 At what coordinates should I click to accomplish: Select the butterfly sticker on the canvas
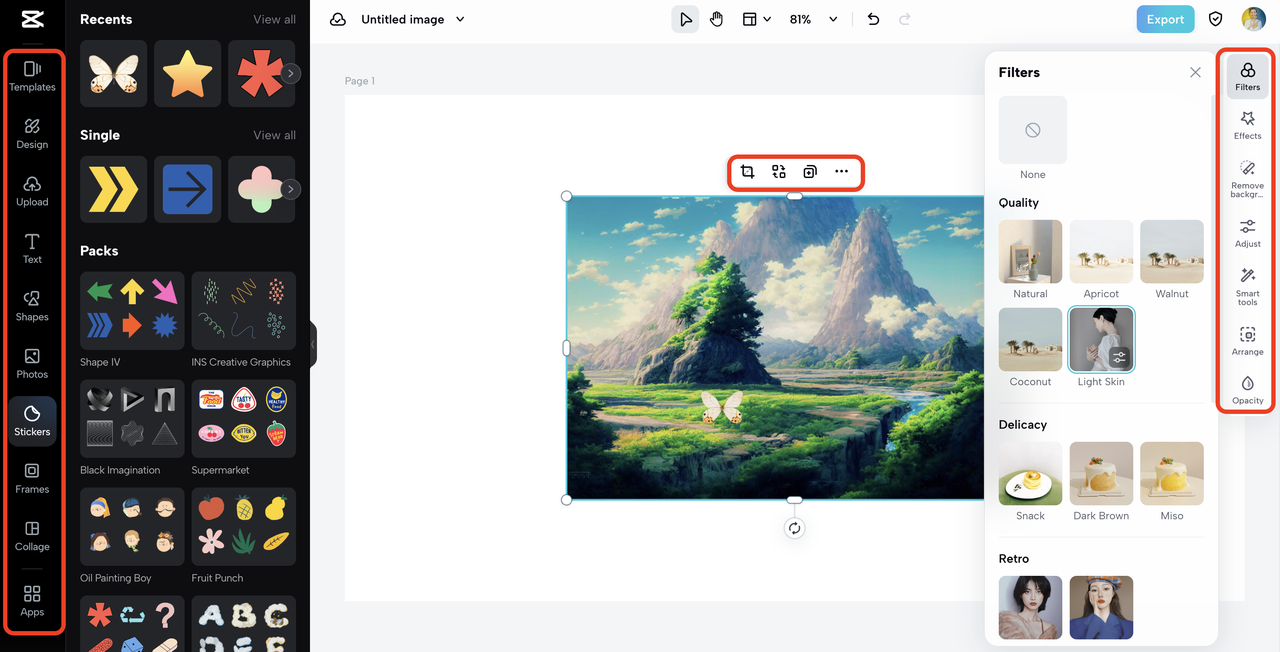tap(721, 407)
